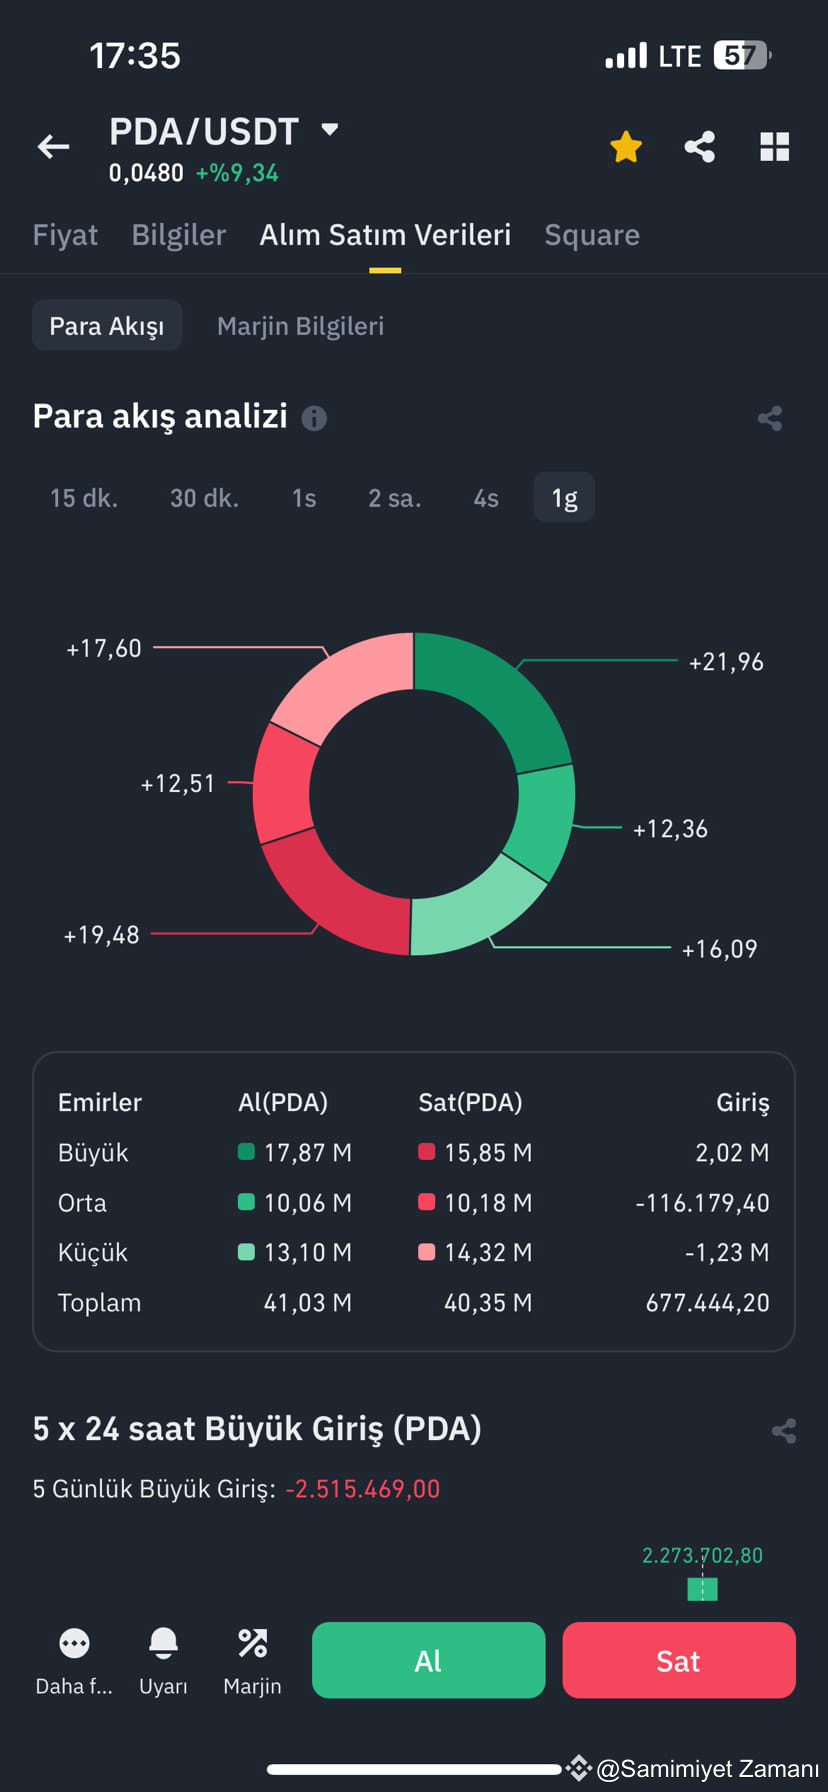Open the share icon in the top bar
The height and width of the screenshot is (1792, 828).
click(699, 146)
